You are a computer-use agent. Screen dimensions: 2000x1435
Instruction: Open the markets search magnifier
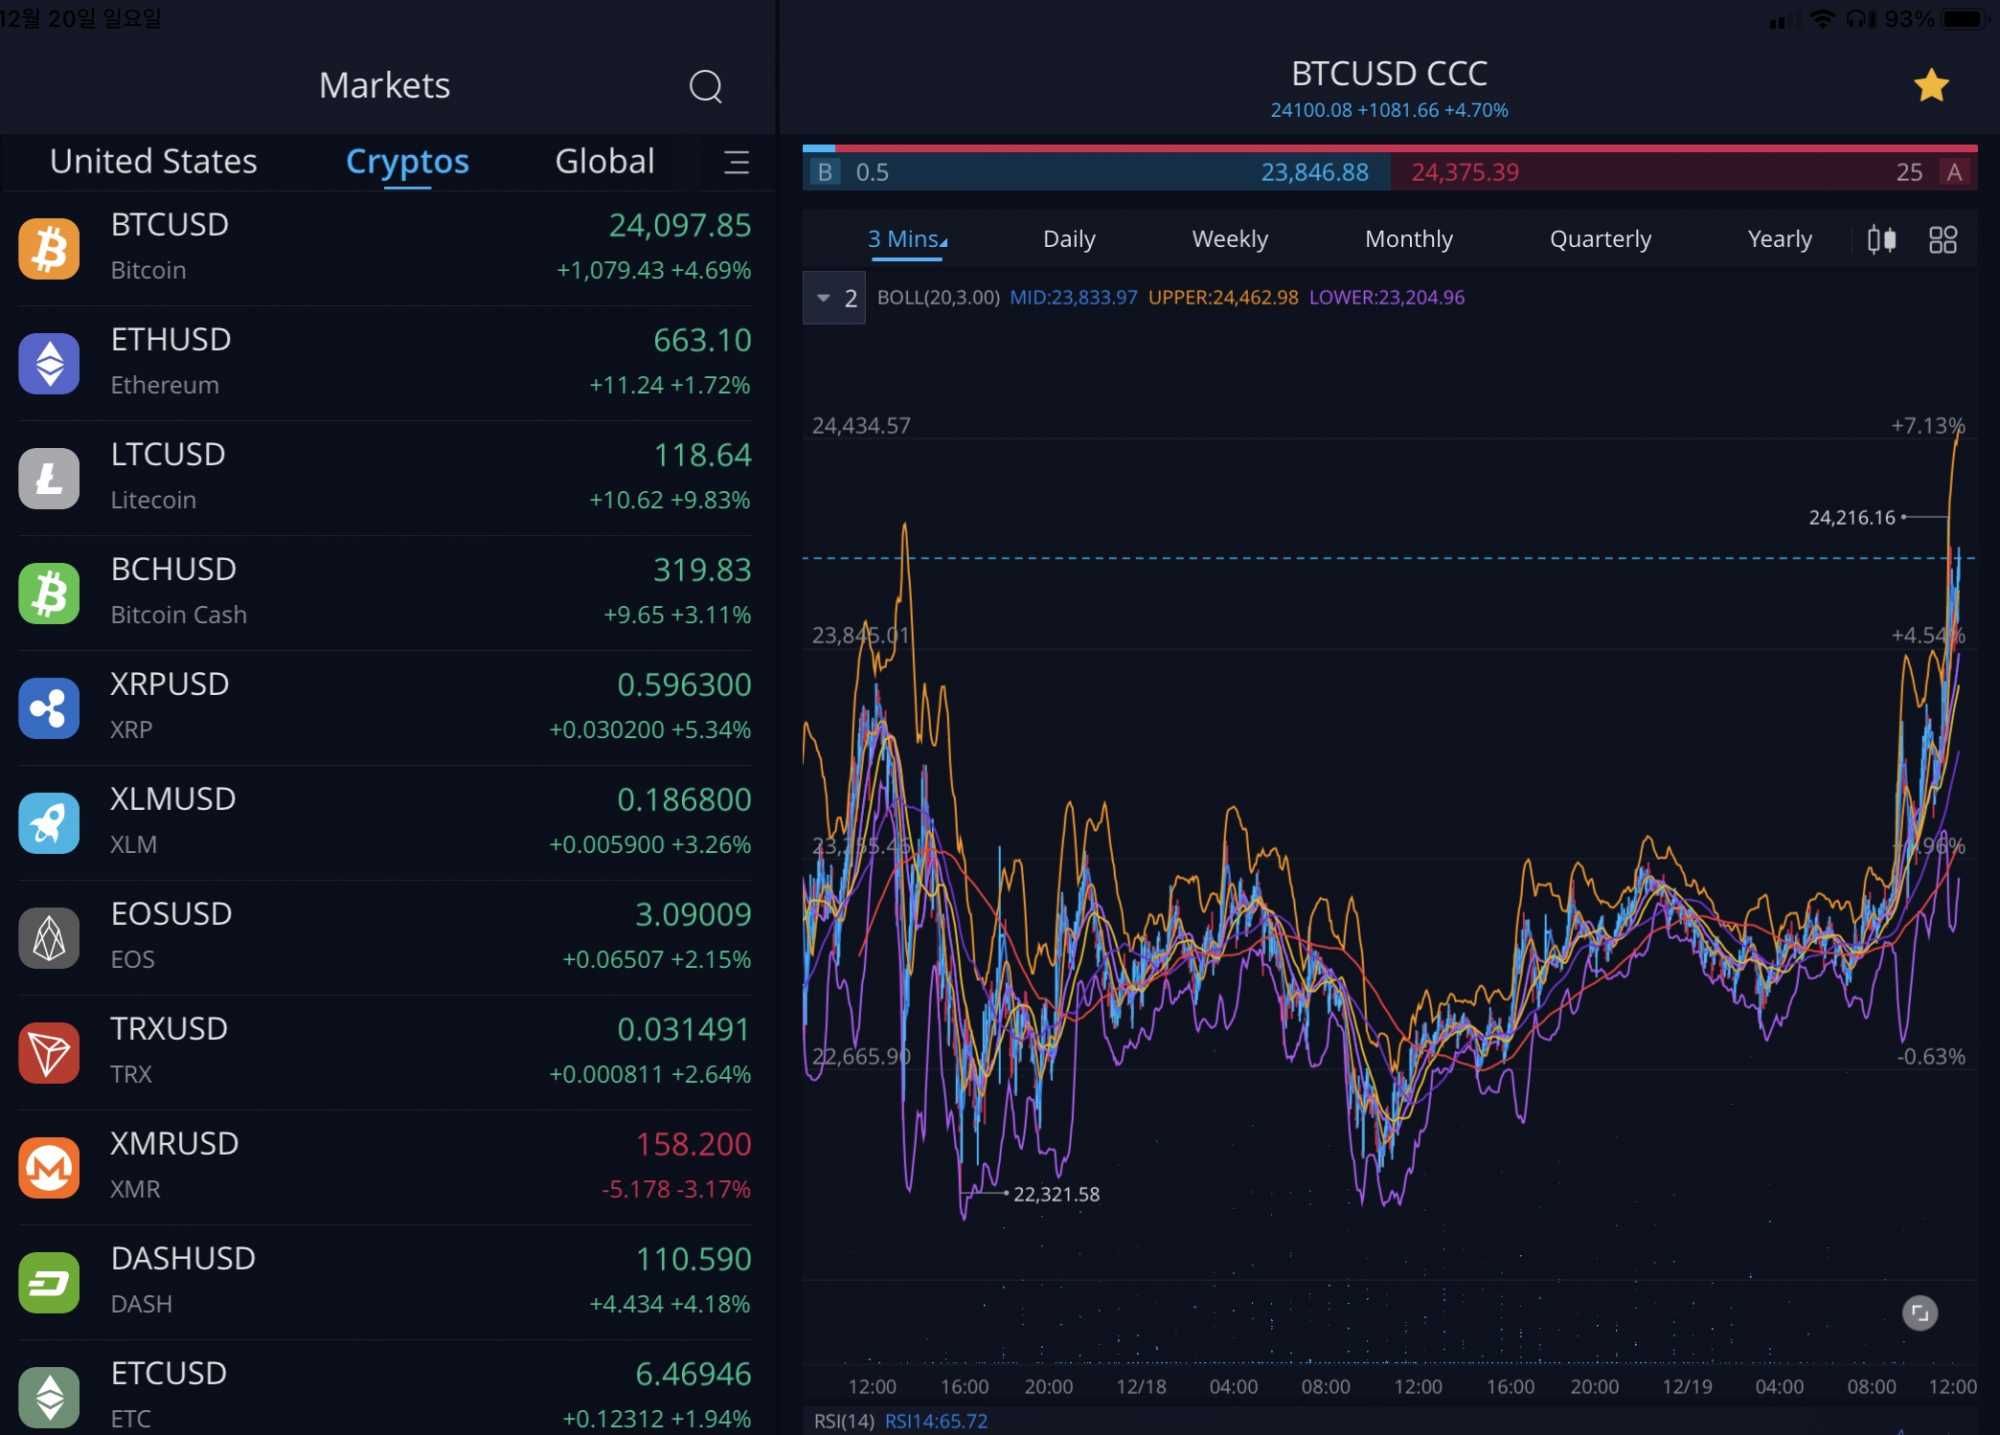(x=705, y=86)
